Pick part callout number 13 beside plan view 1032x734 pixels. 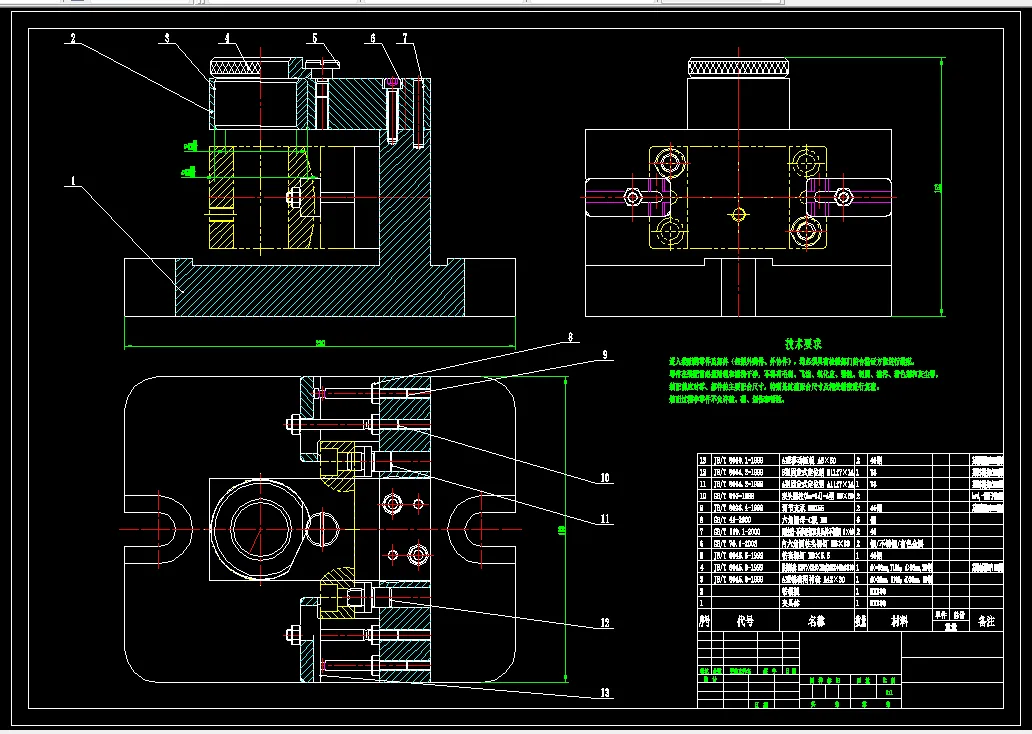coord(604,693)
